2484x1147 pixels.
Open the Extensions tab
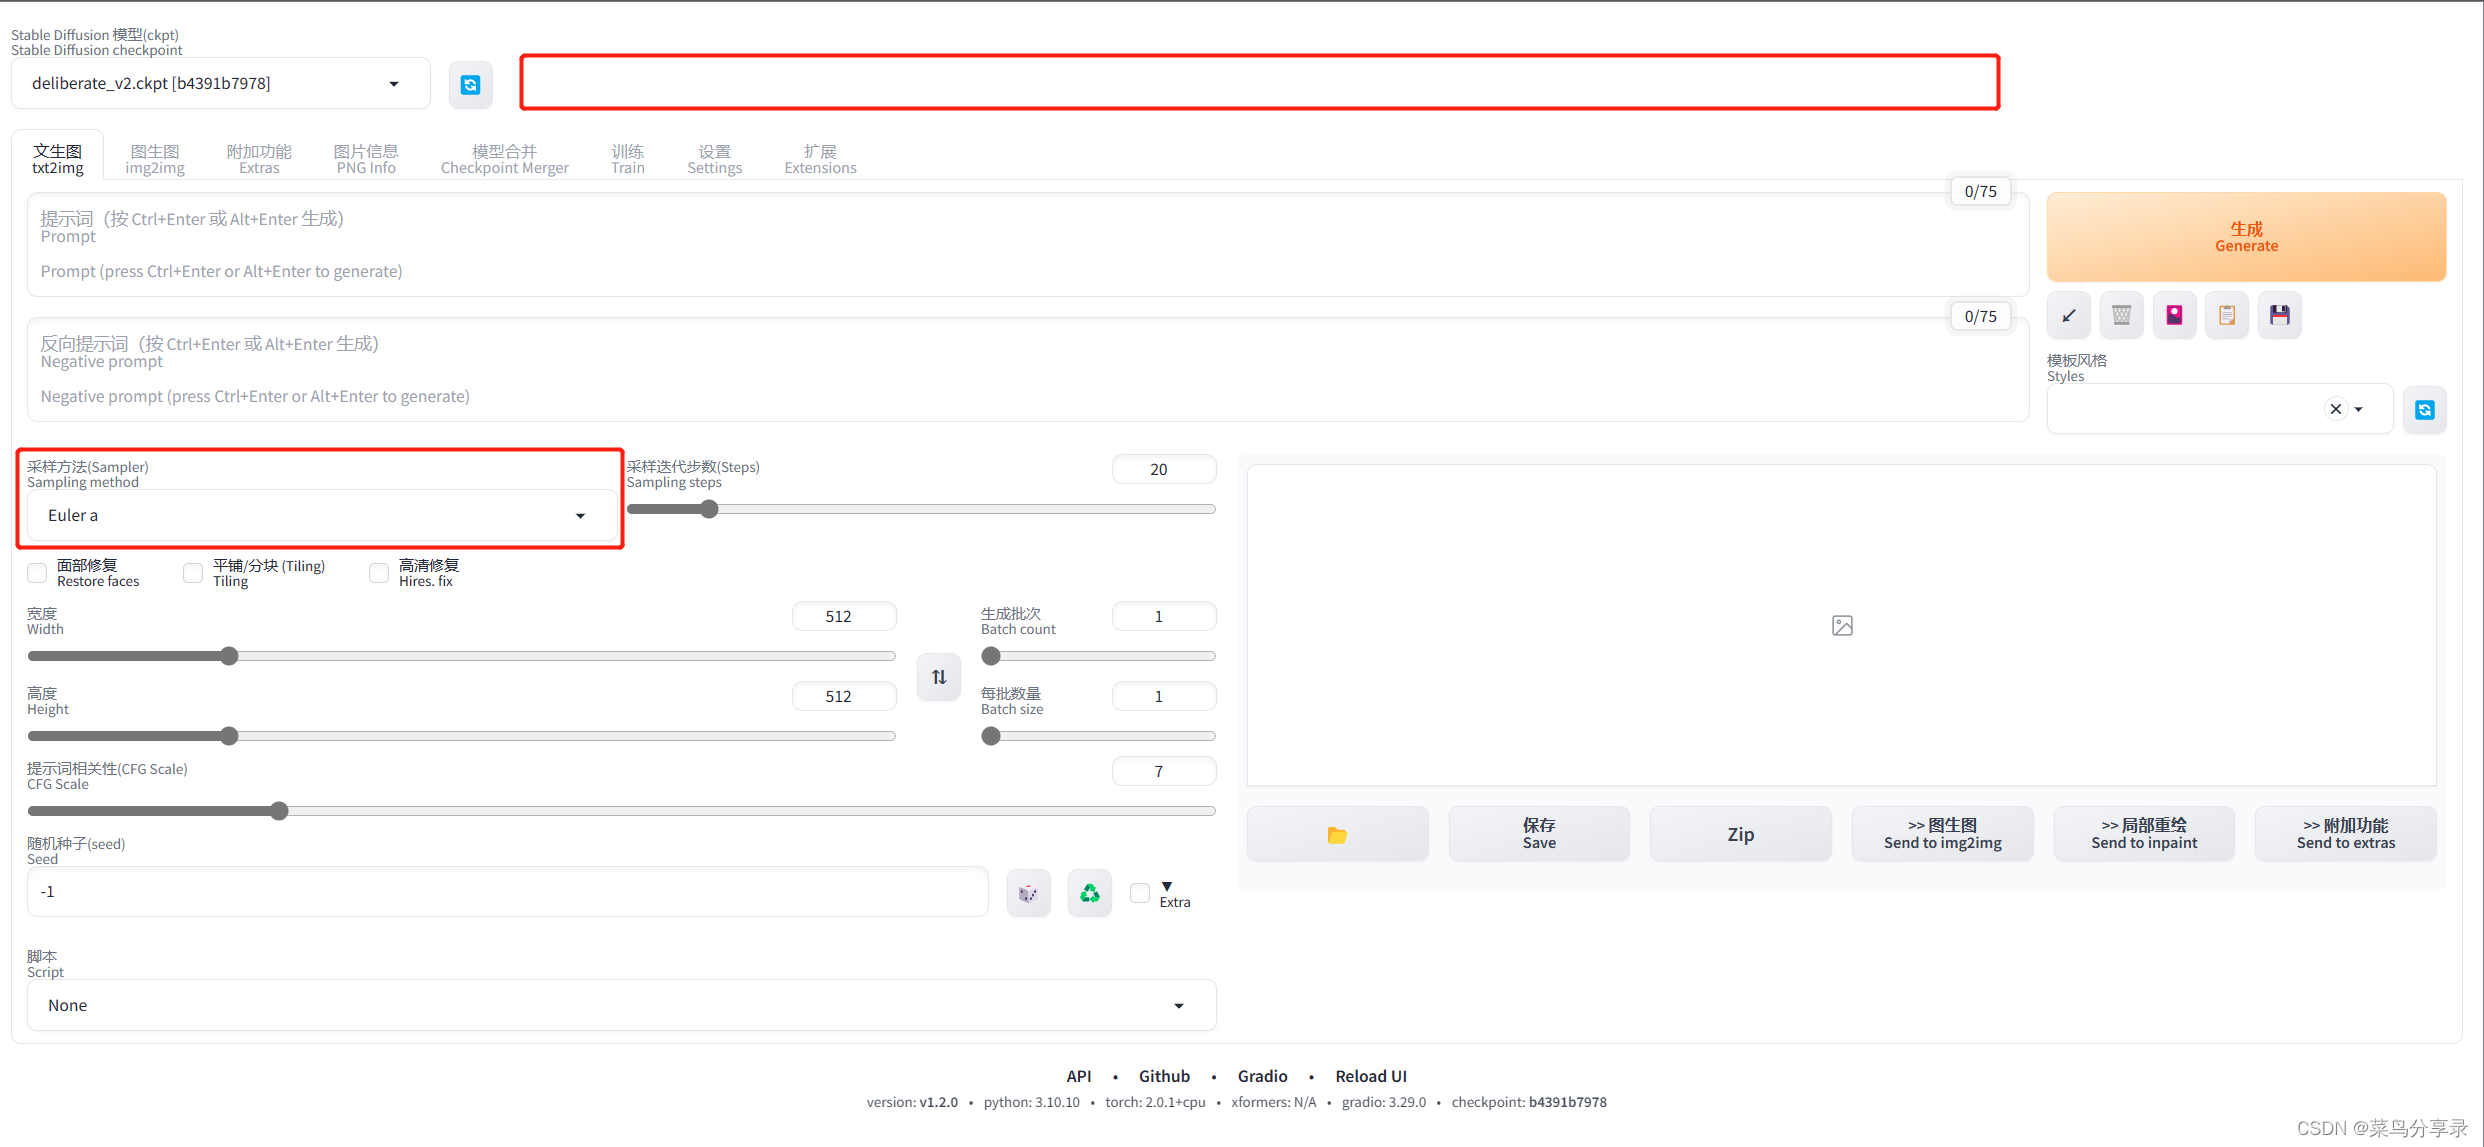[820, 159]
